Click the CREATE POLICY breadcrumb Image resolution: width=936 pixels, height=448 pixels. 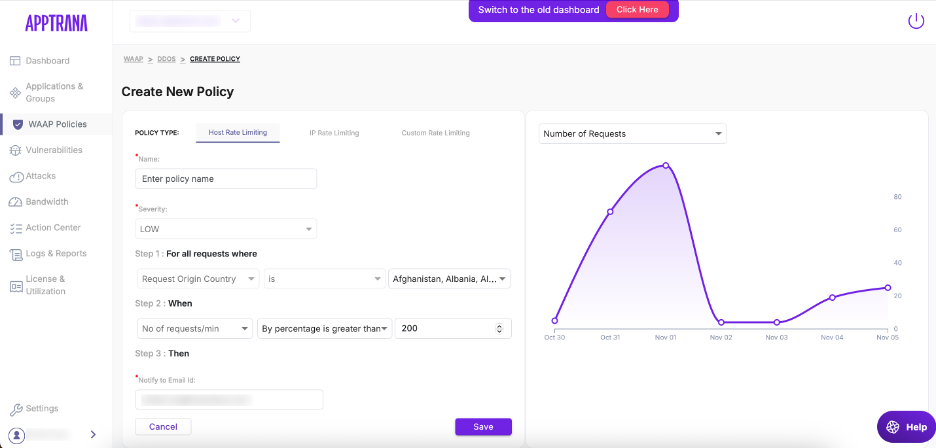click(x=215, y=59)
